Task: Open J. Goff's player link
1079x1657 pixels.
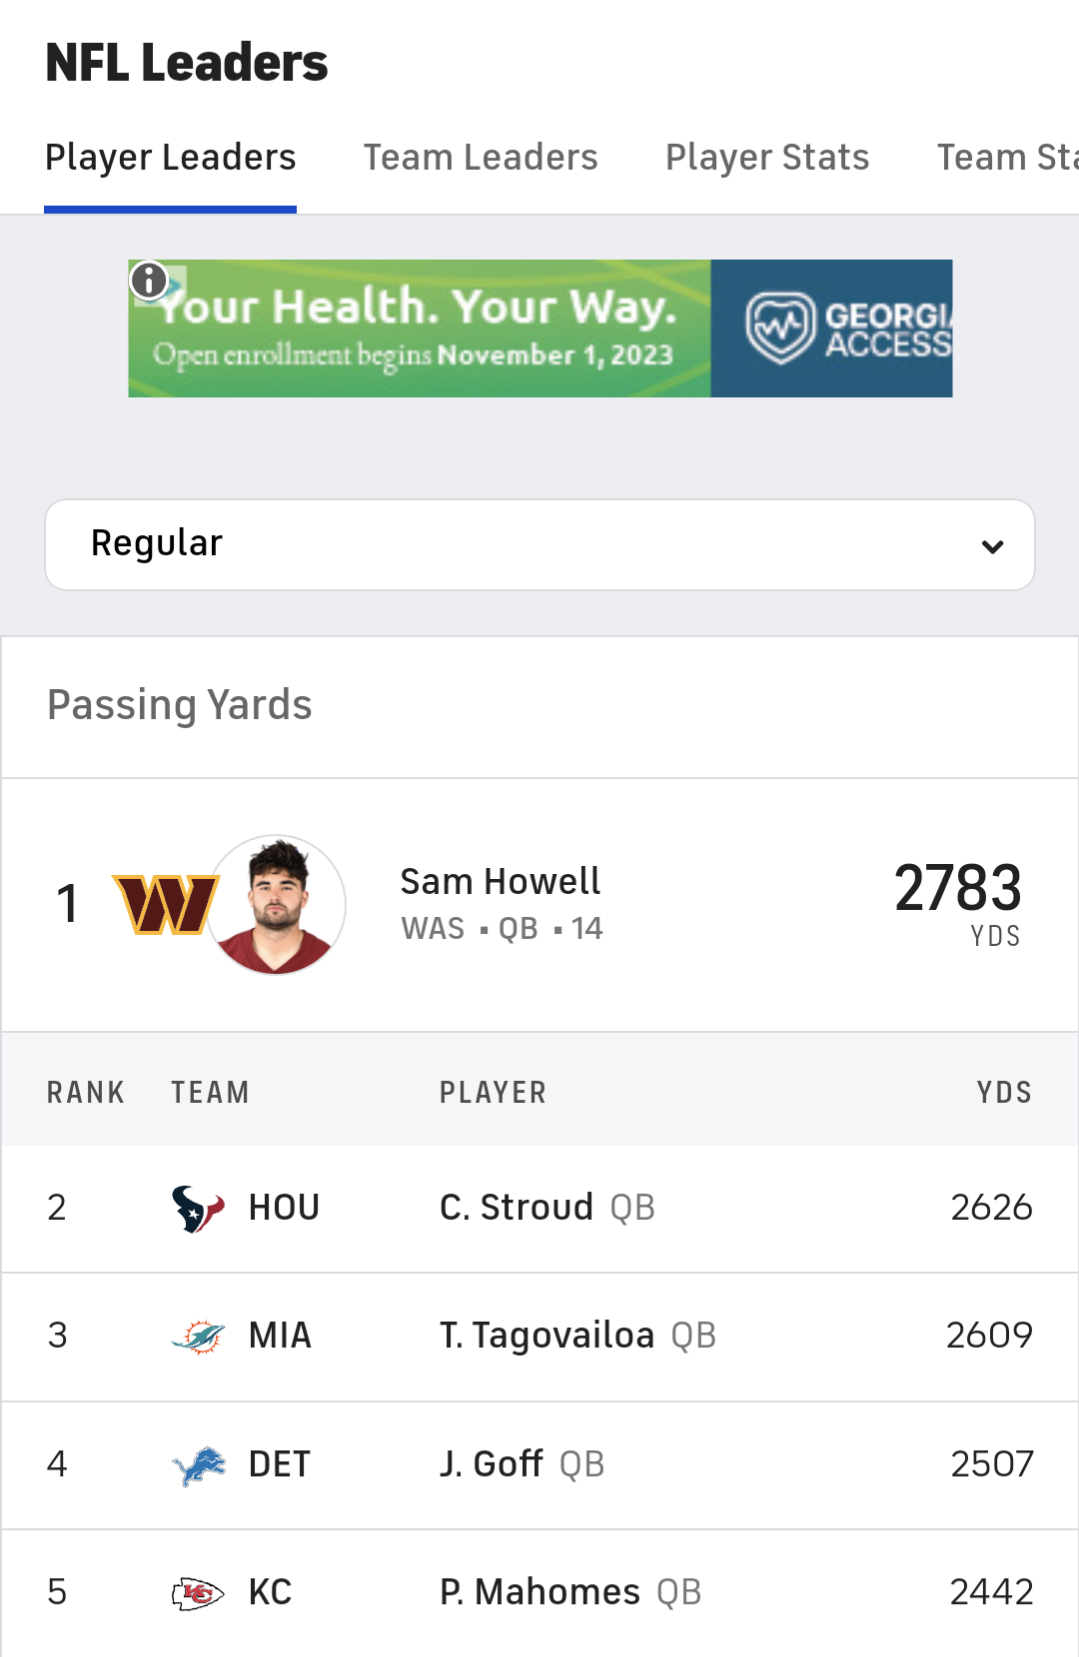Action: [491, 1465]
